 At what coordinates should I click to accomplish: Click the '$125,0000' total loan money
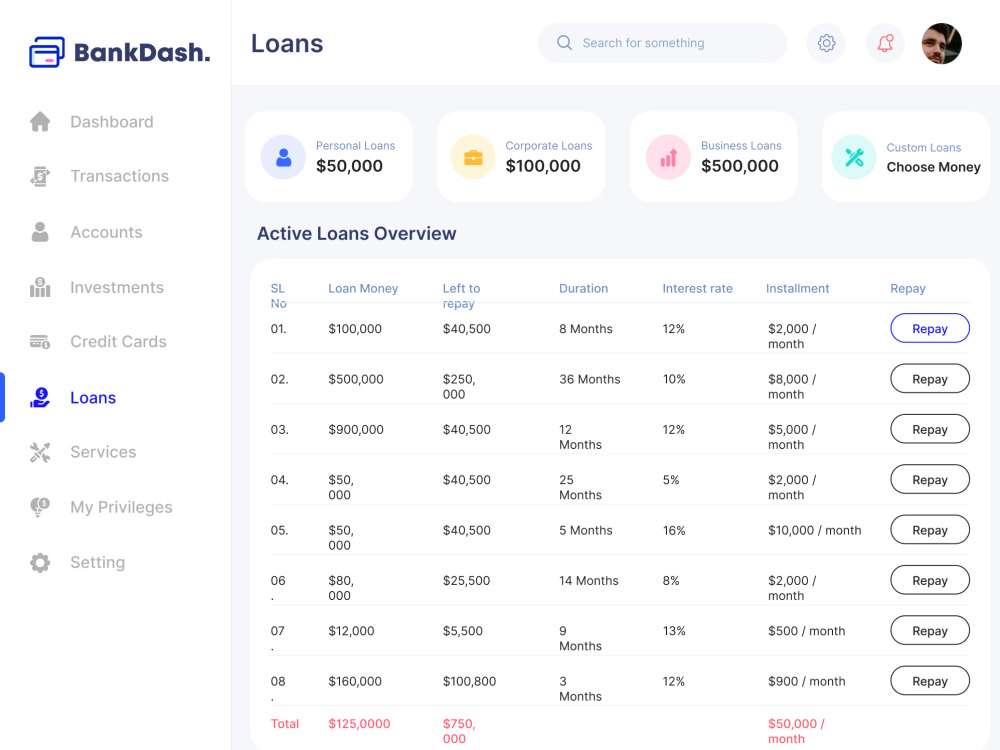(x=359, y=724)
